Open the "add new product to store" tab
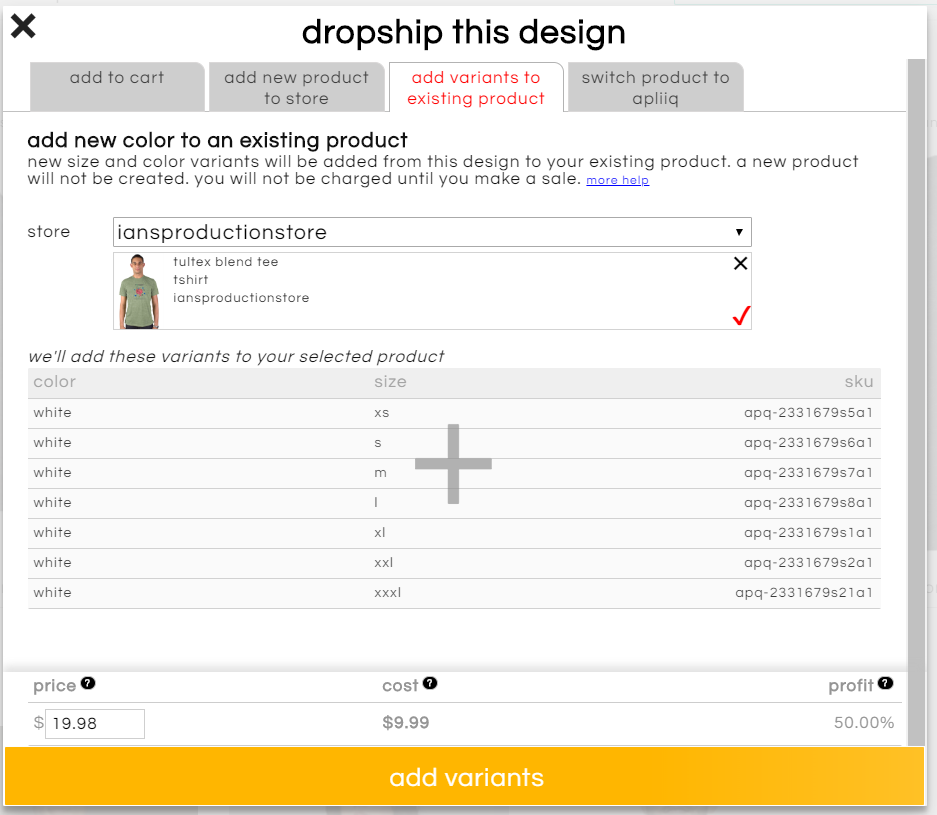Viewport: 937px width, 815px height. (297, 87)
